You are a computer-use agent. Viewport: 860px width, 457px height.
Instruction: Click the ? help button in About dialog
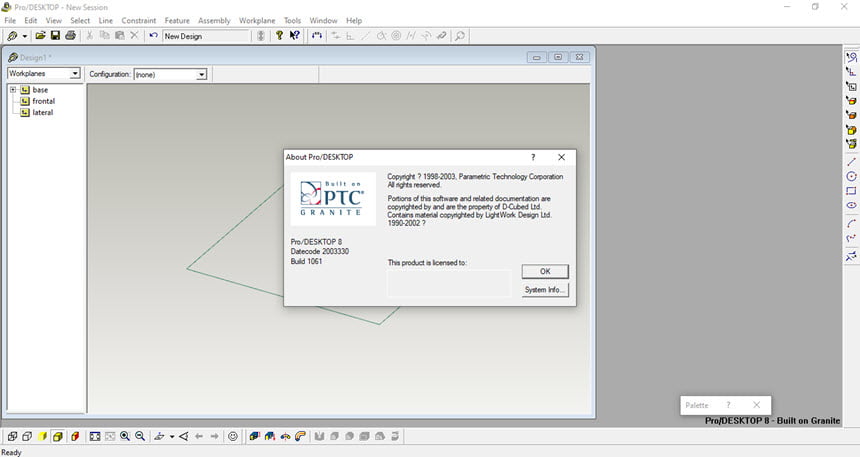[x=533, y=157]
